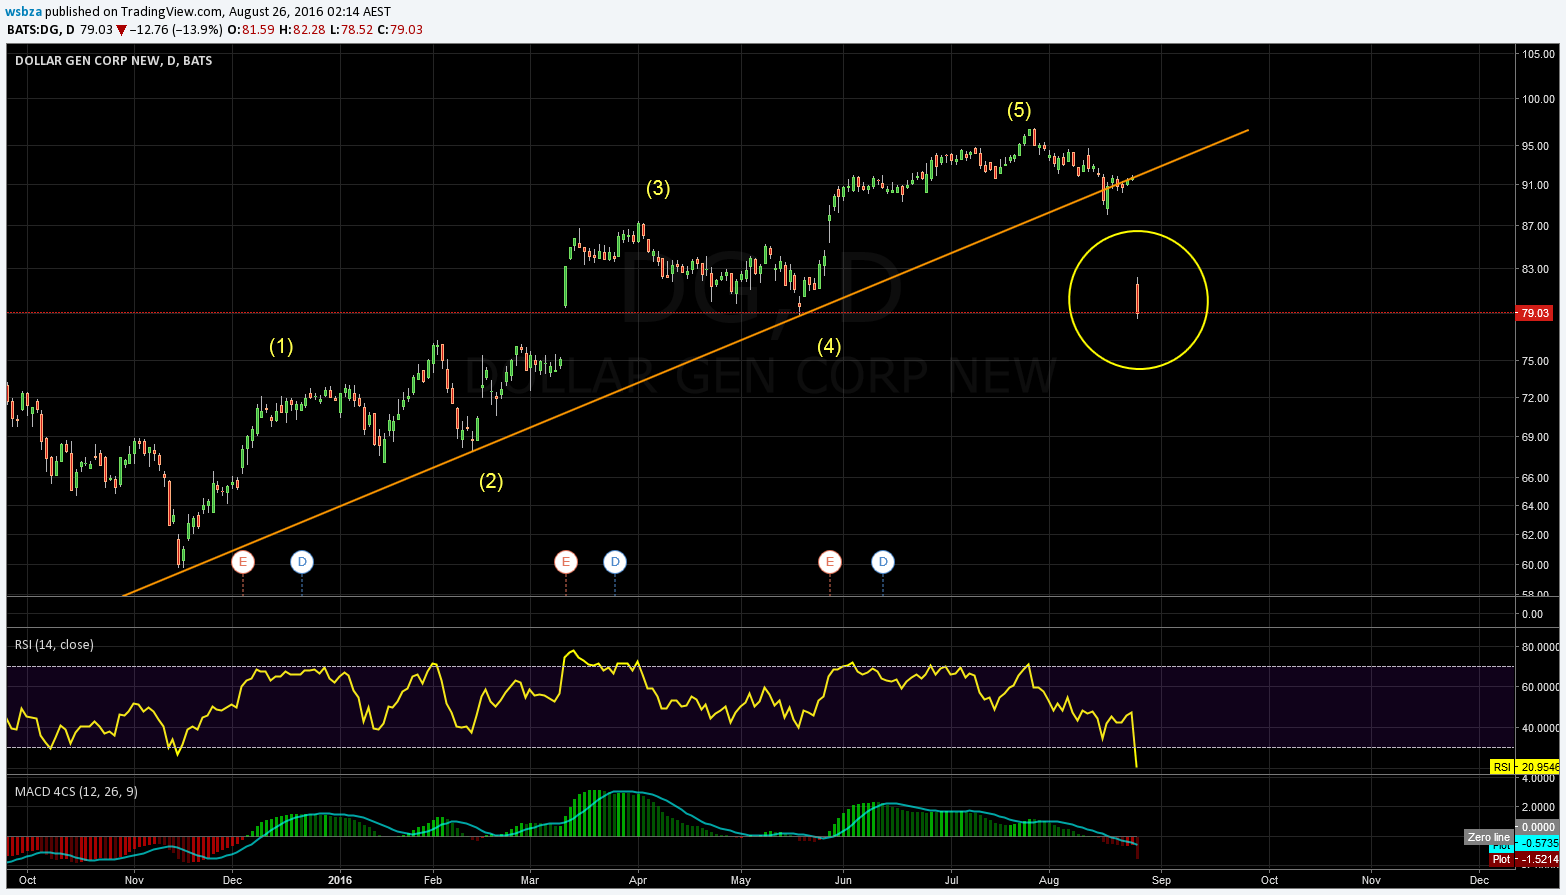Click the Apr label on time axis
Viewport: 1566px width, 895px height.
point(638,880)
